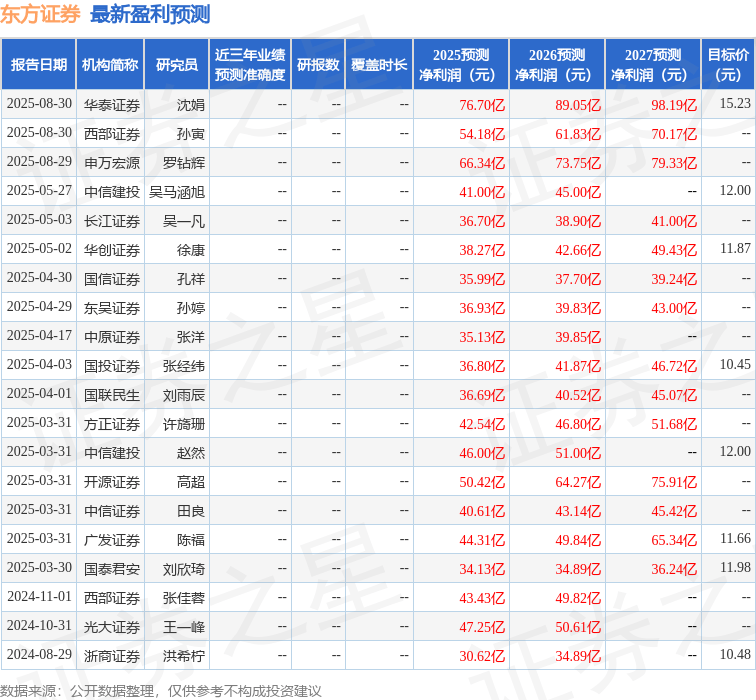
Task: Click the 76.70亿 profit forecast value
Action: tap(482, 104)
